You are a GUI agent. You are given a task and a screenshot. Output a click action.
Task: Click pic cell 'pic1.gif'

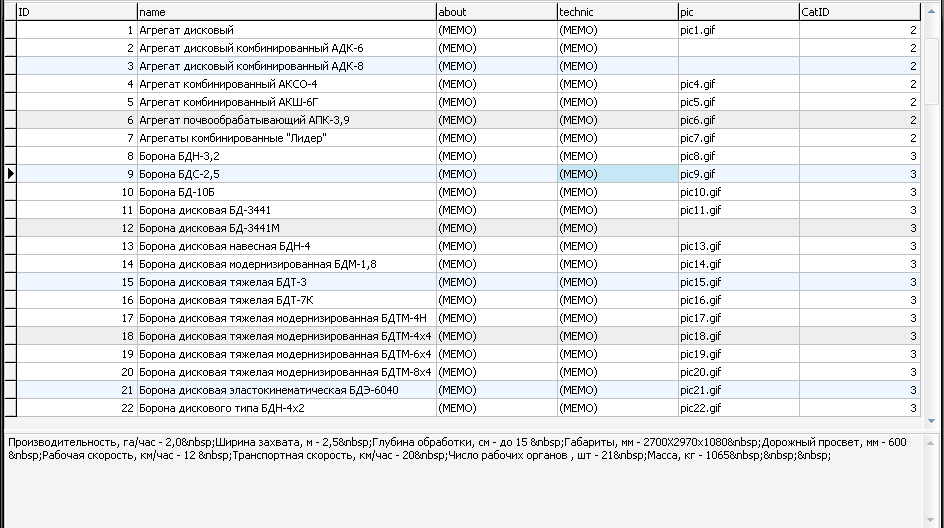737,30
